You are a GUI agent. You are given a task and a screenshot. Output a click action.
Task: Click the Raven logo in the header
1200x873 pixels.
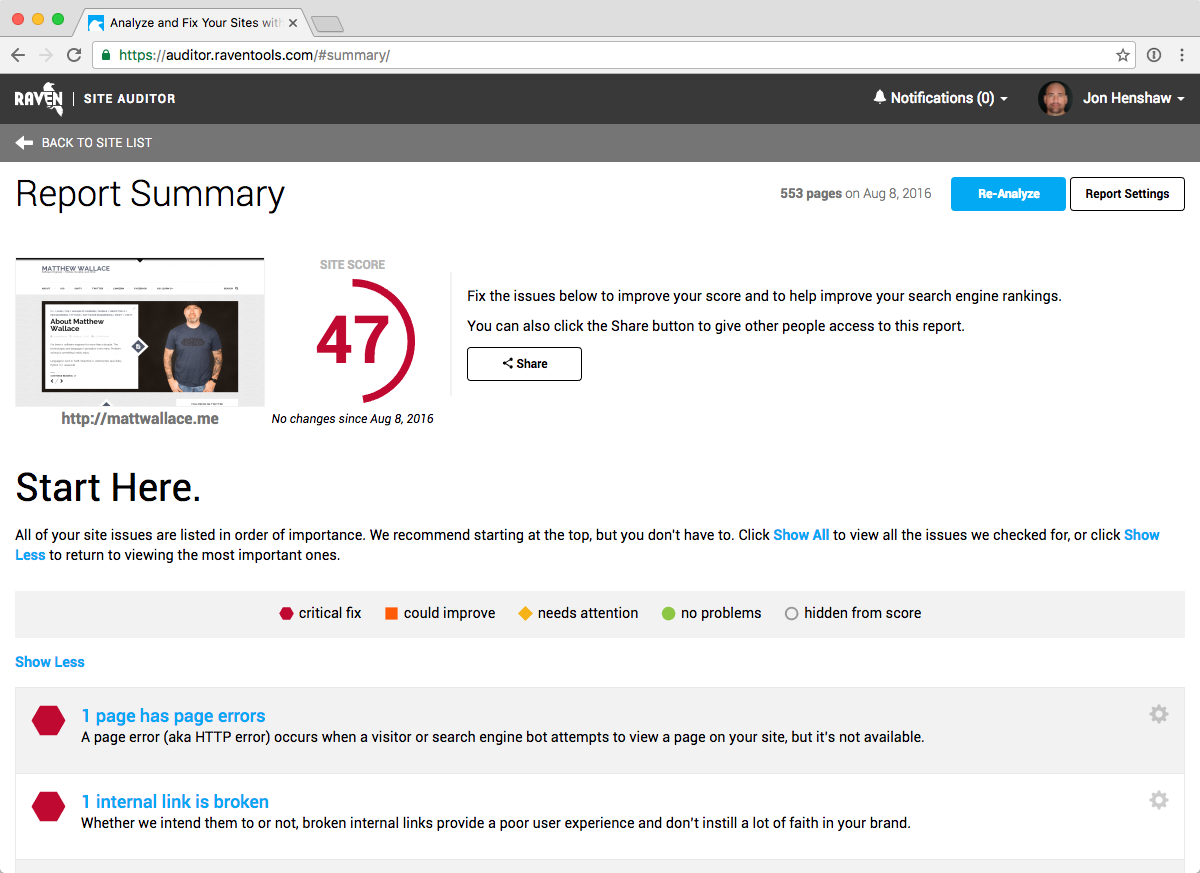(39, 98)
